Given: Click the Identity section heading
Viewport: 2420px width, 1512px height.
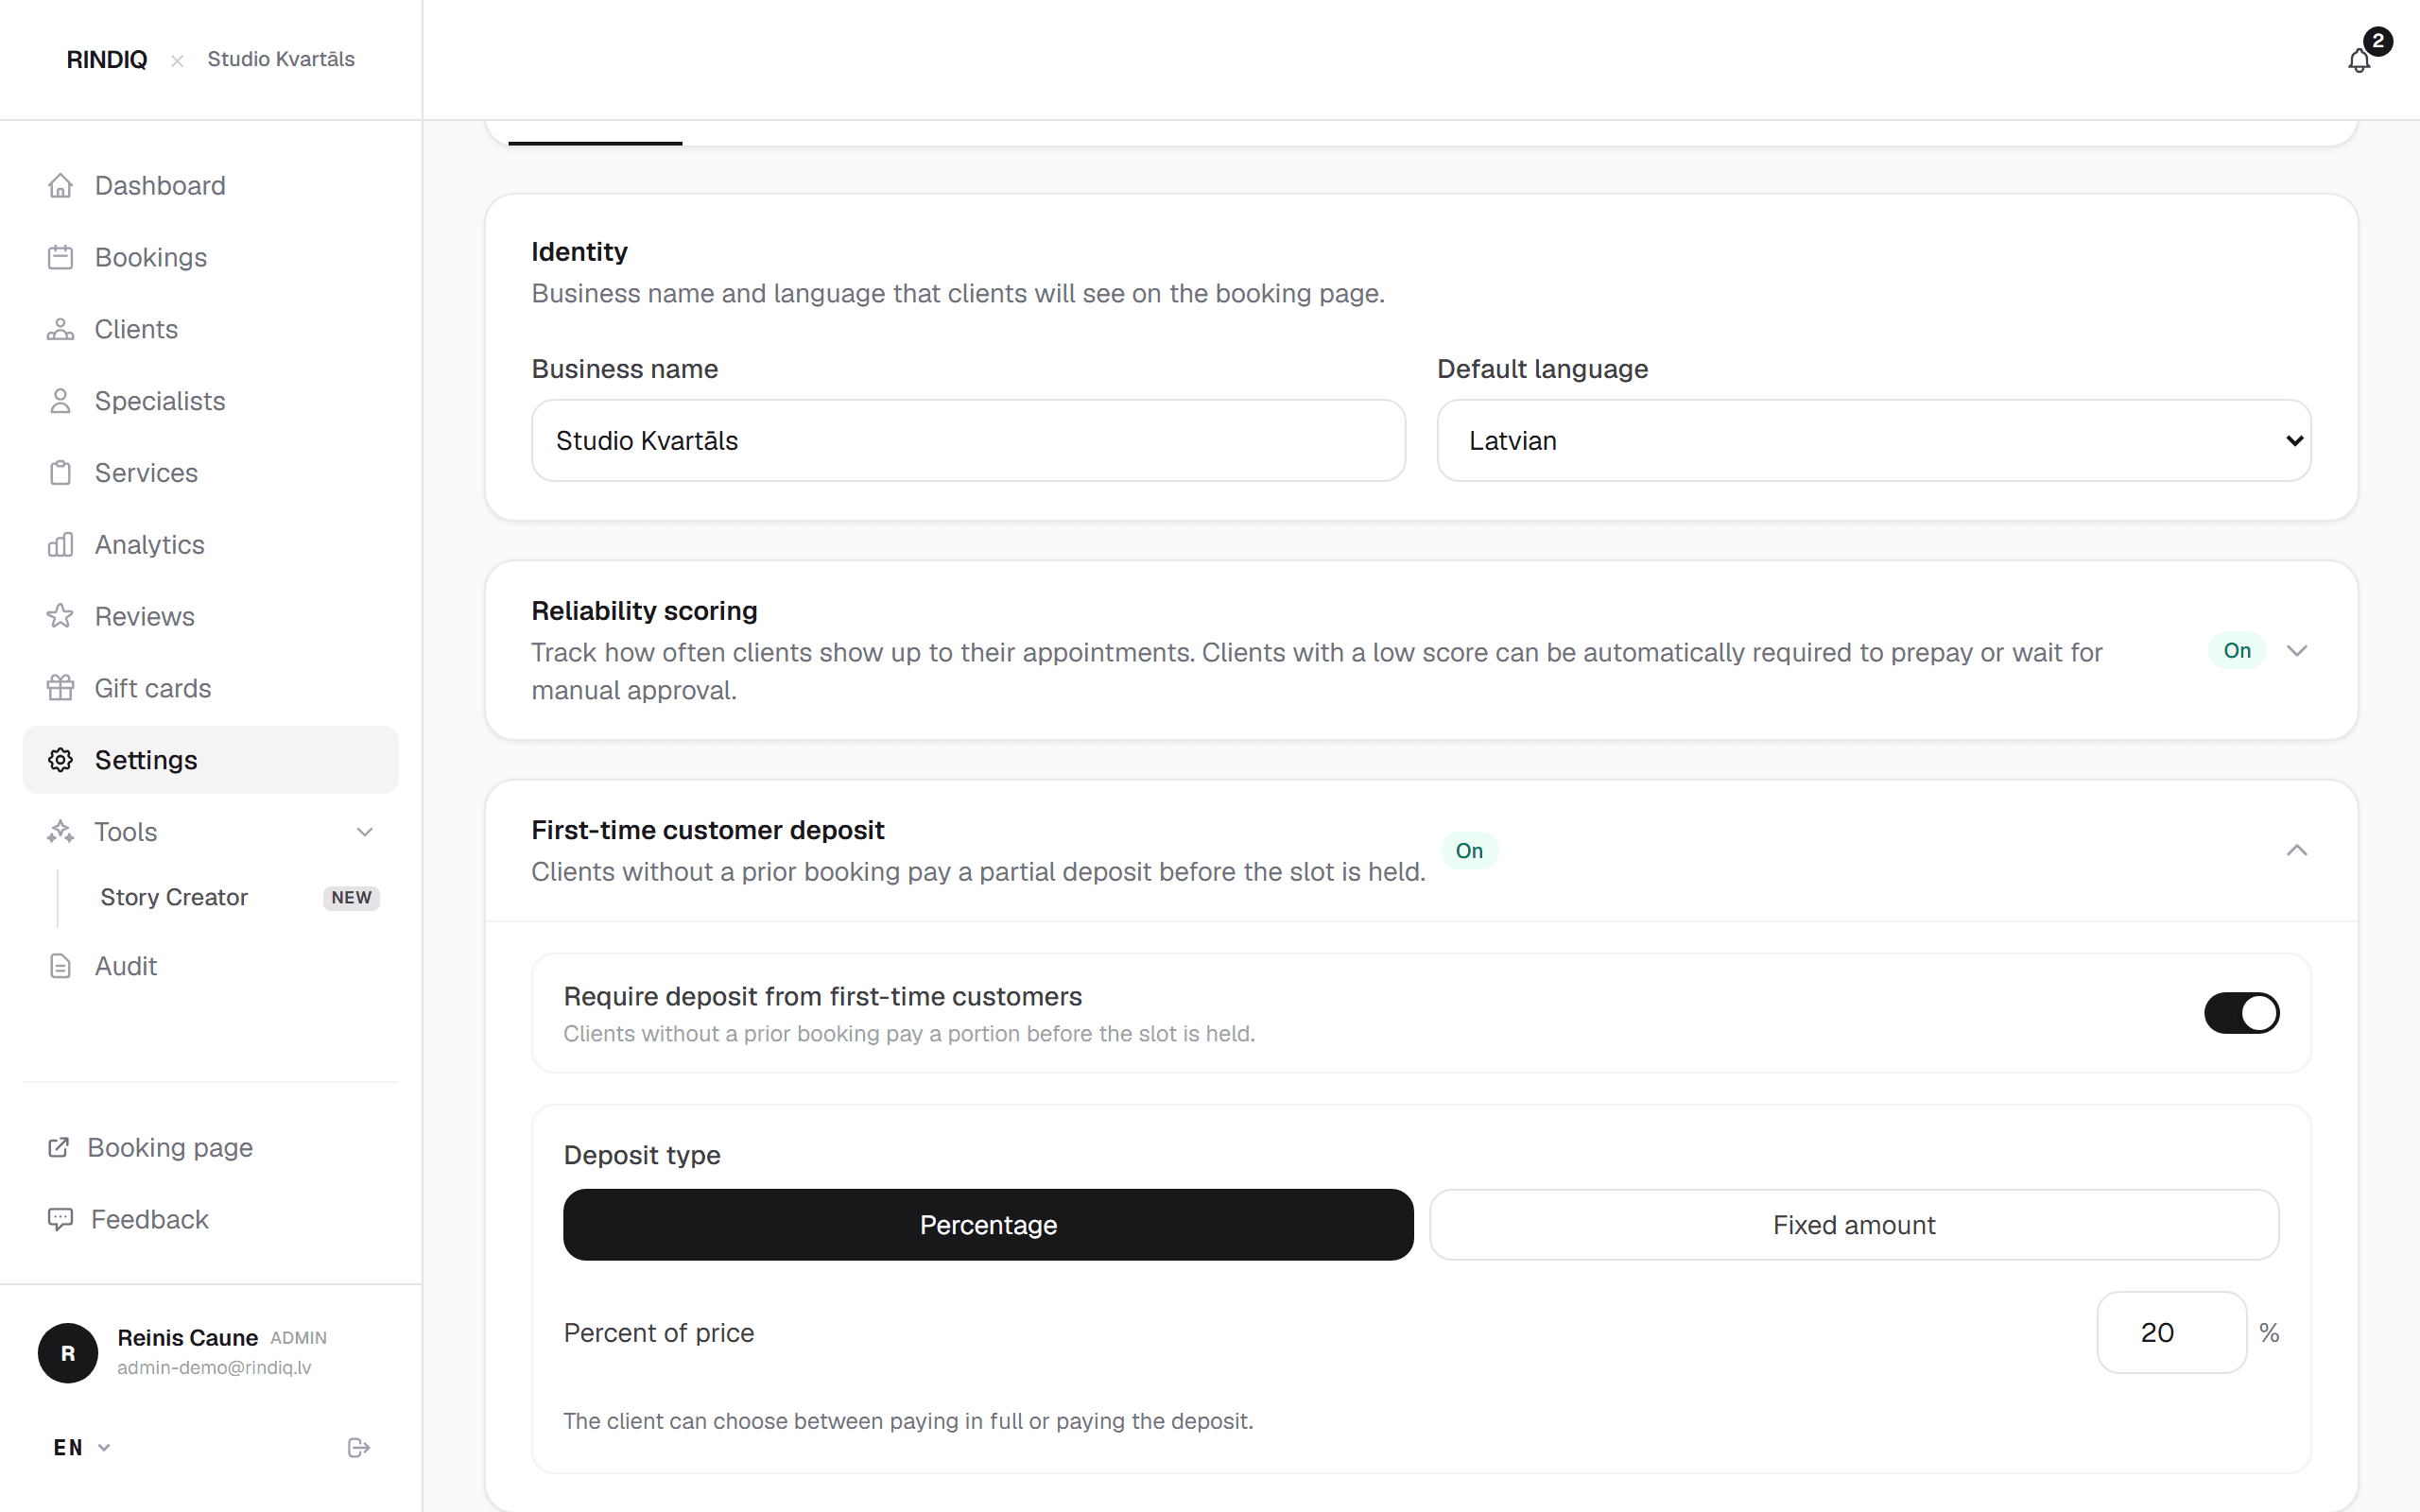Looking at the screenshot, I should pos(579,252).
